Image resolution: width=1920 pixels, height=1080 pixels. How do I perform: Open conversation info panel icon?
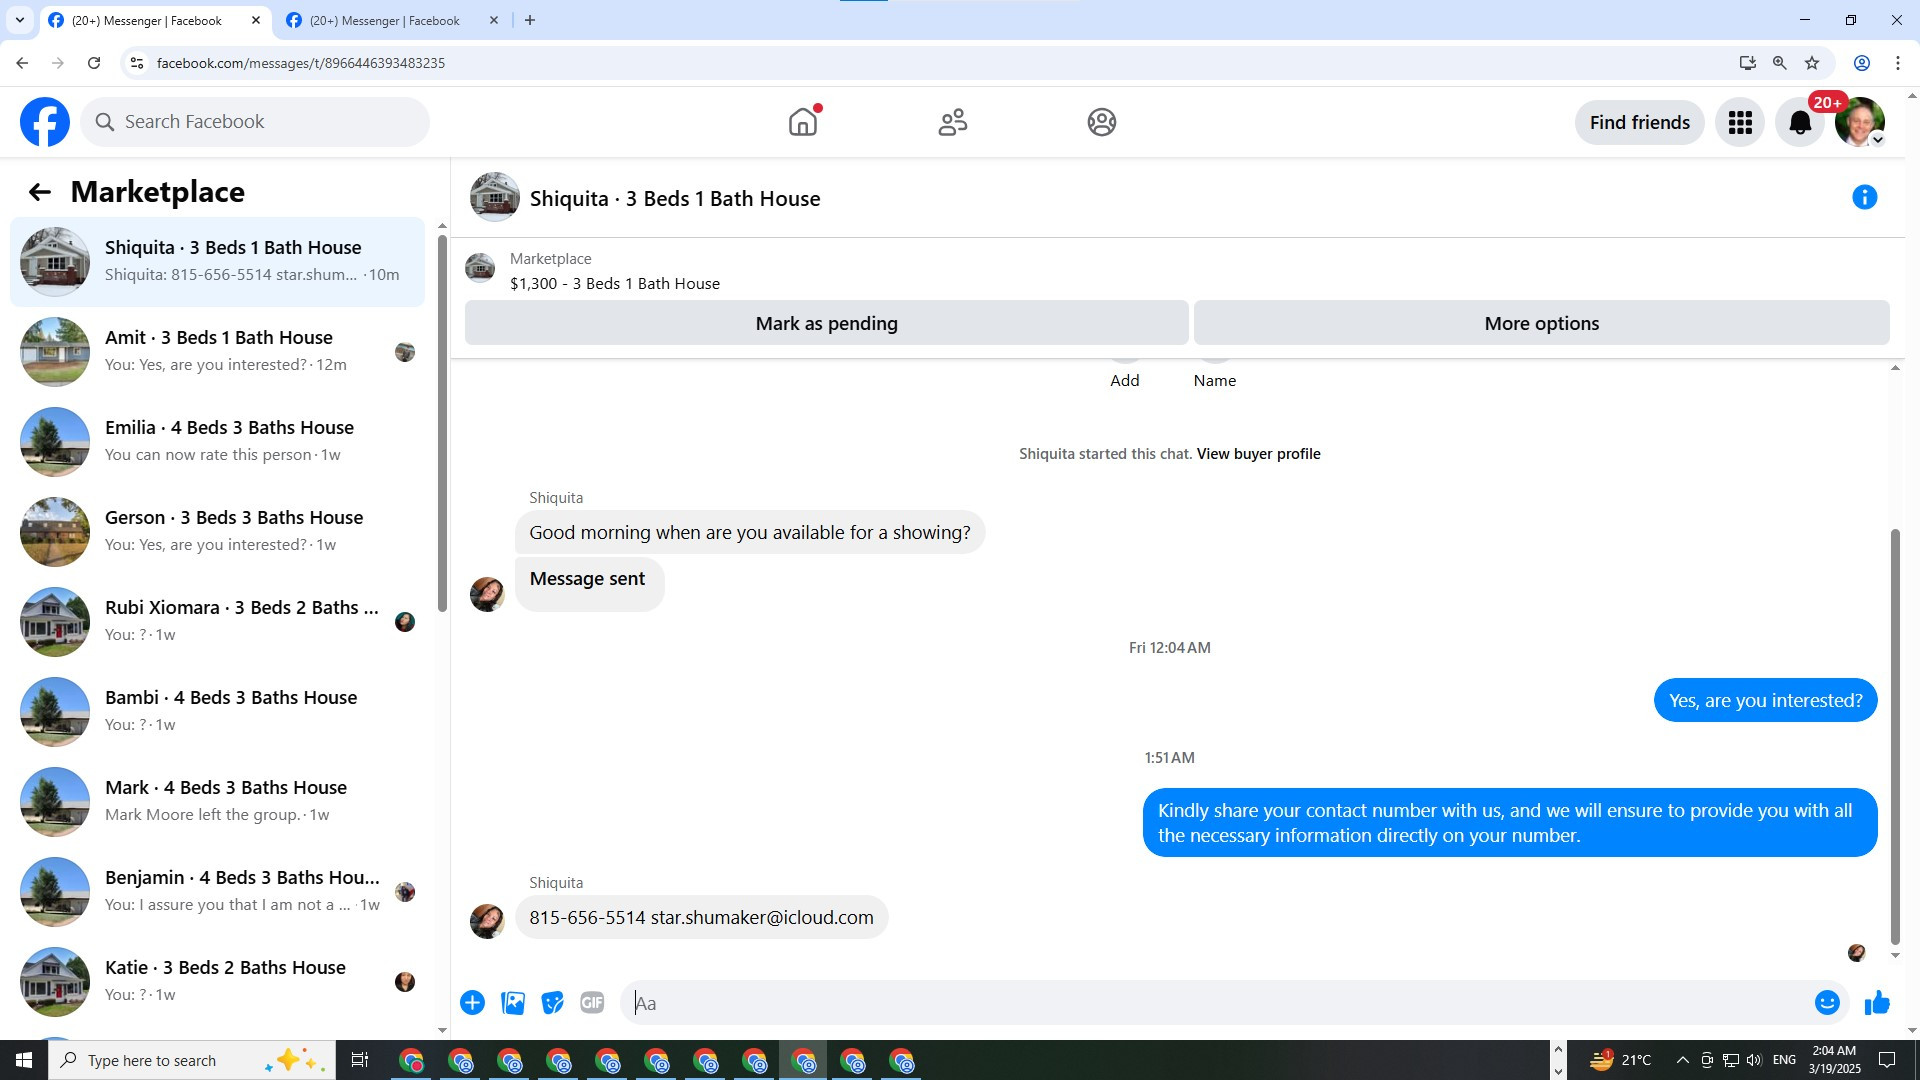tap(1865, 198)
